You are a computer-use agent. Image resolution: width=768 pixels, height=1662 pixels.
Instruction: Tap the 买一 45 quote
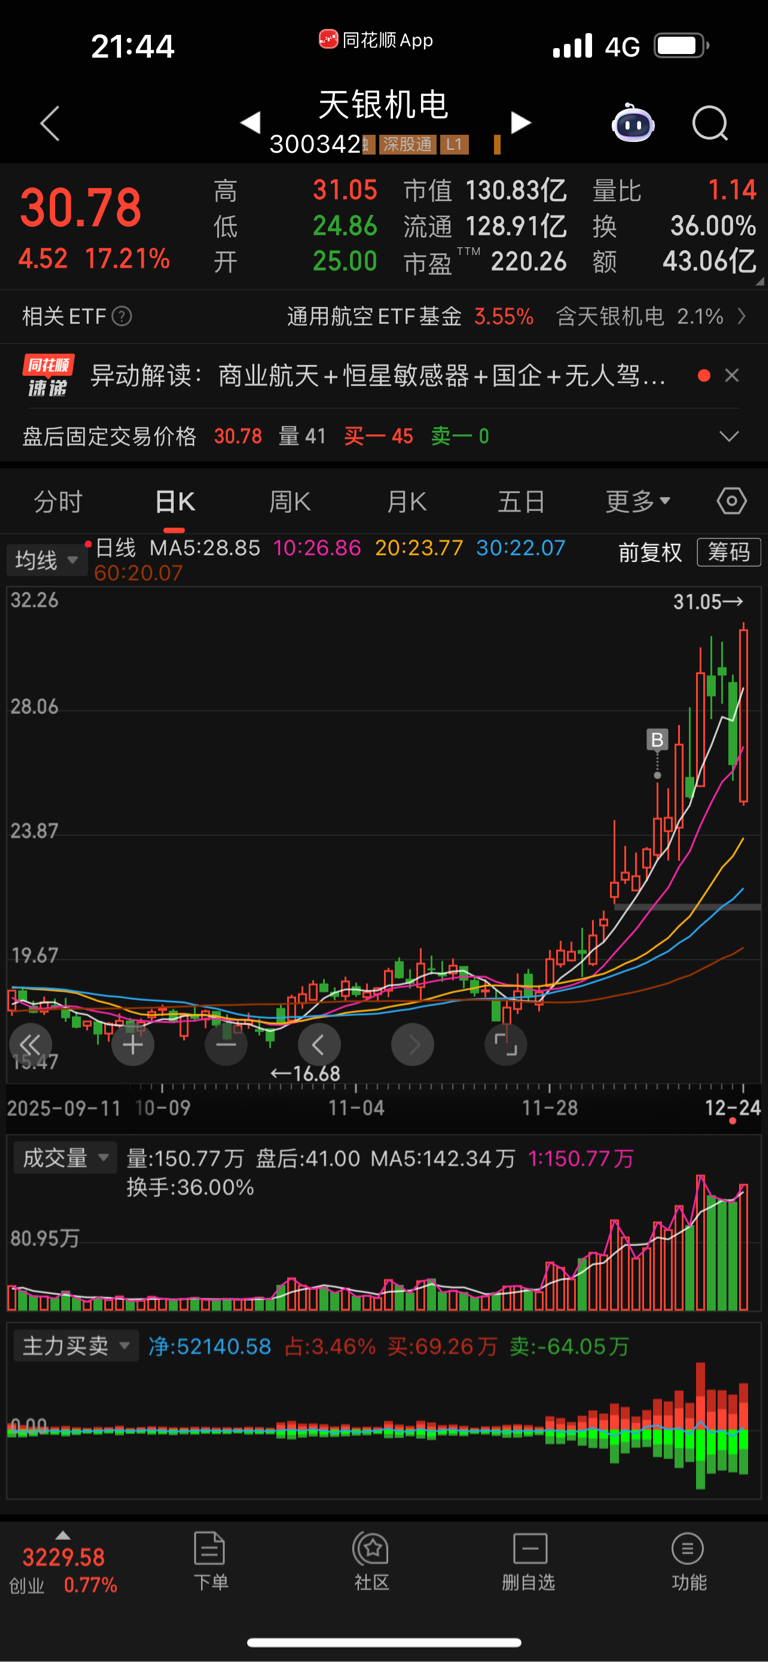[378, 436]
